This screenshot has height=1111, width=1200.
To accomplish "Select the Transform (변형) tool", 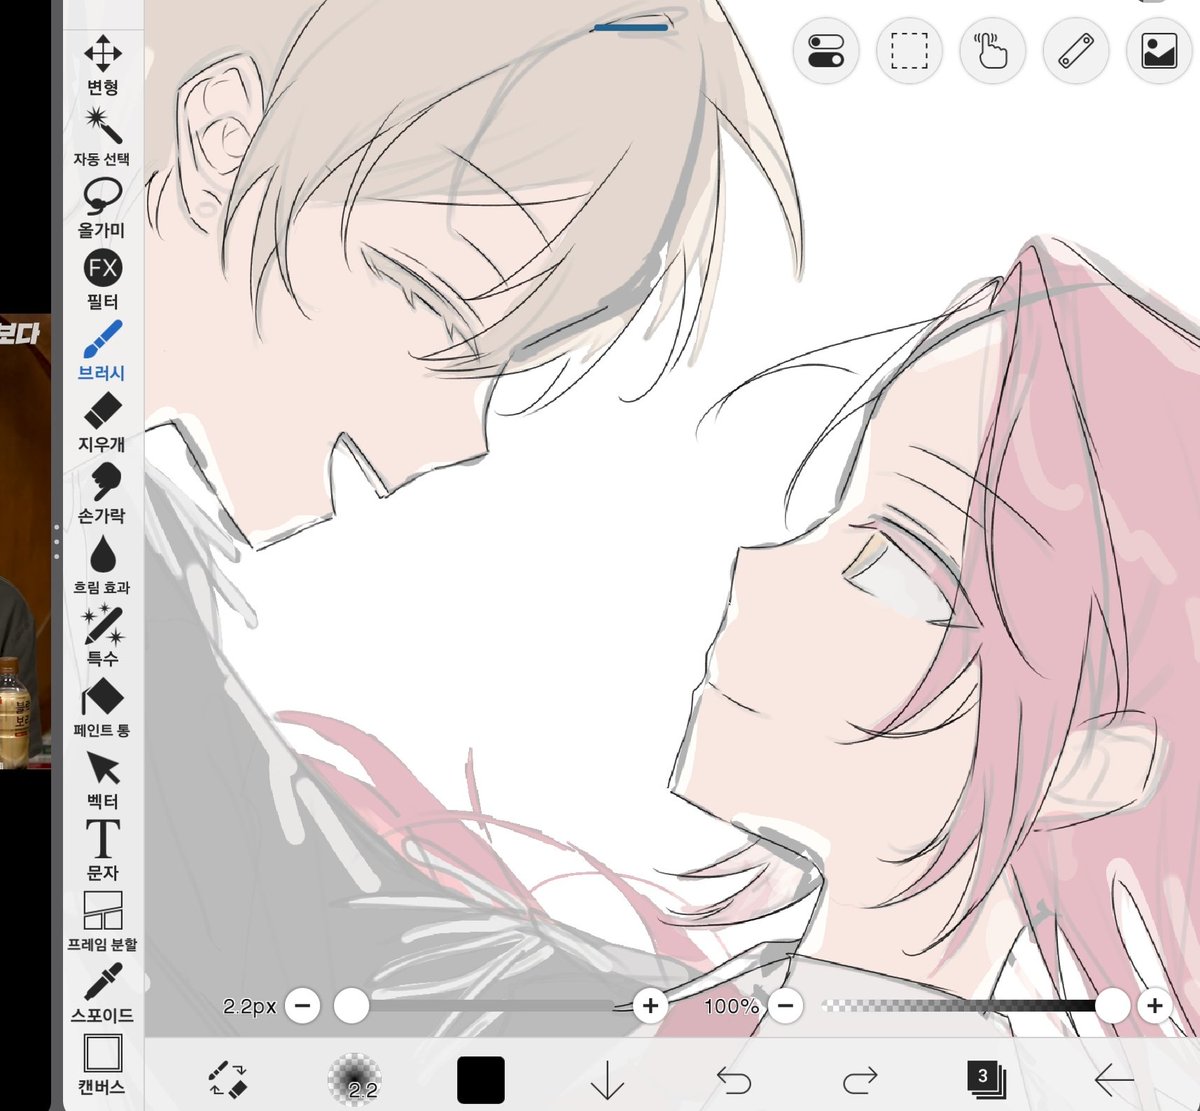I will click(103, 66).
